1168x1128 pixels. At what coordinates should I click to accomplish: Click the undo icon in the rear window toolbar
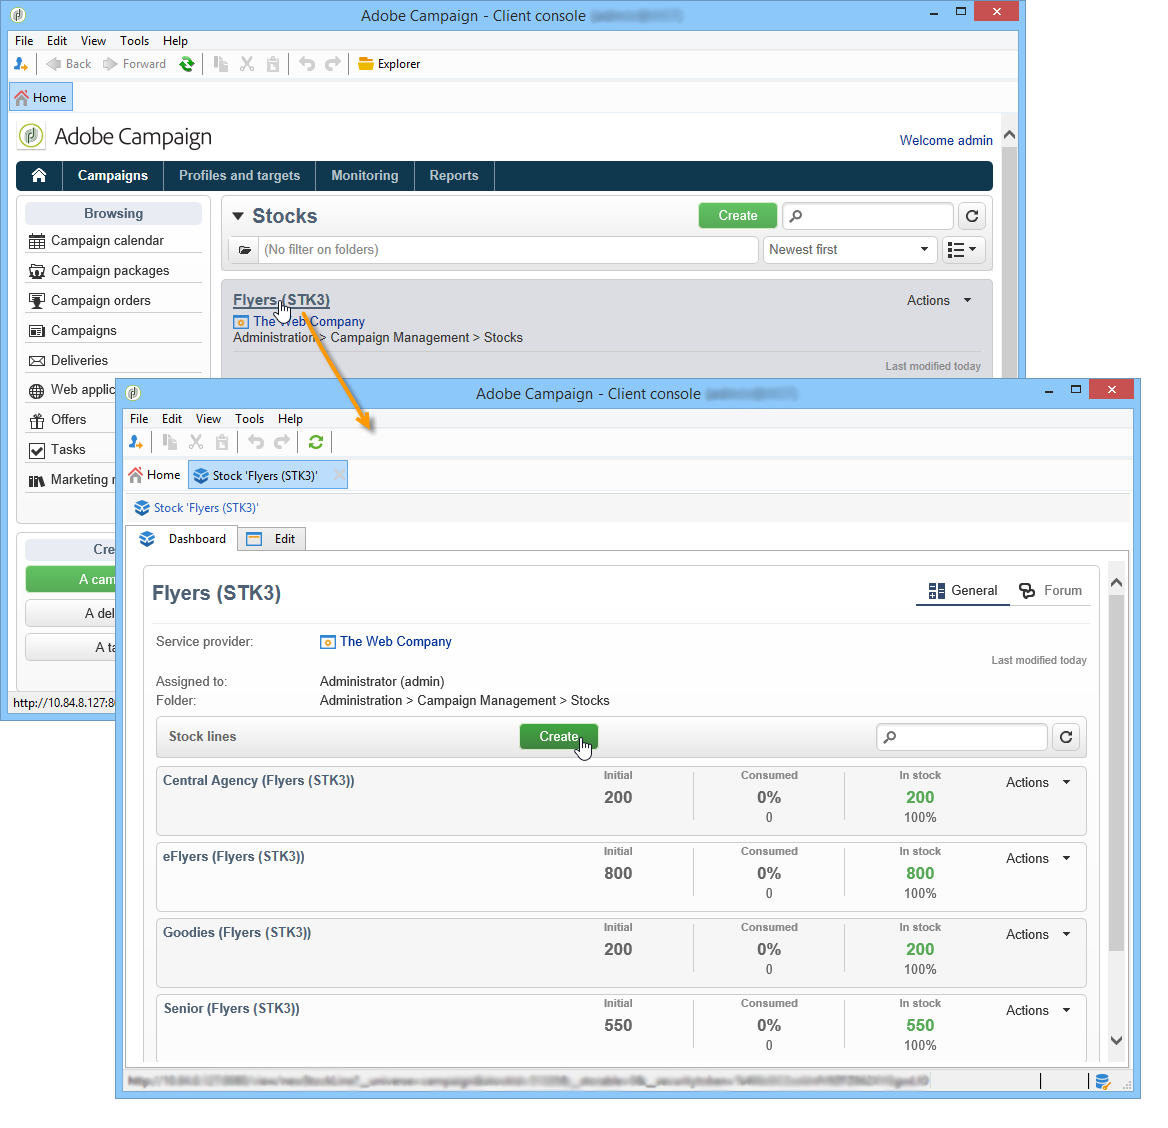click(x=306, y=64)
